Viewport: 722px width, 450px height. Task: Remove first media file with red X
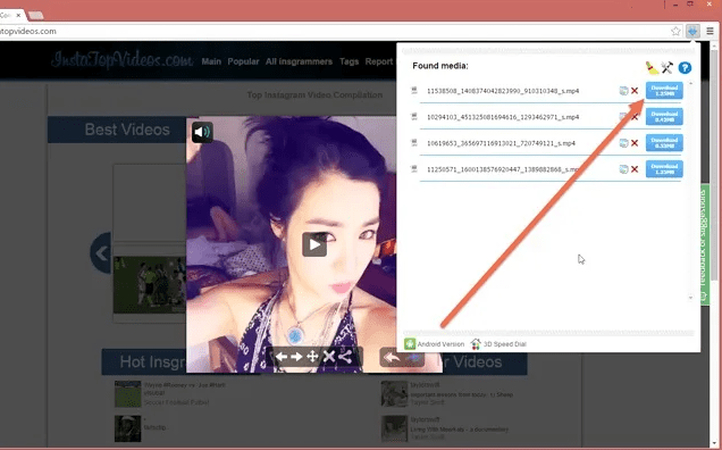click(634, 91)
